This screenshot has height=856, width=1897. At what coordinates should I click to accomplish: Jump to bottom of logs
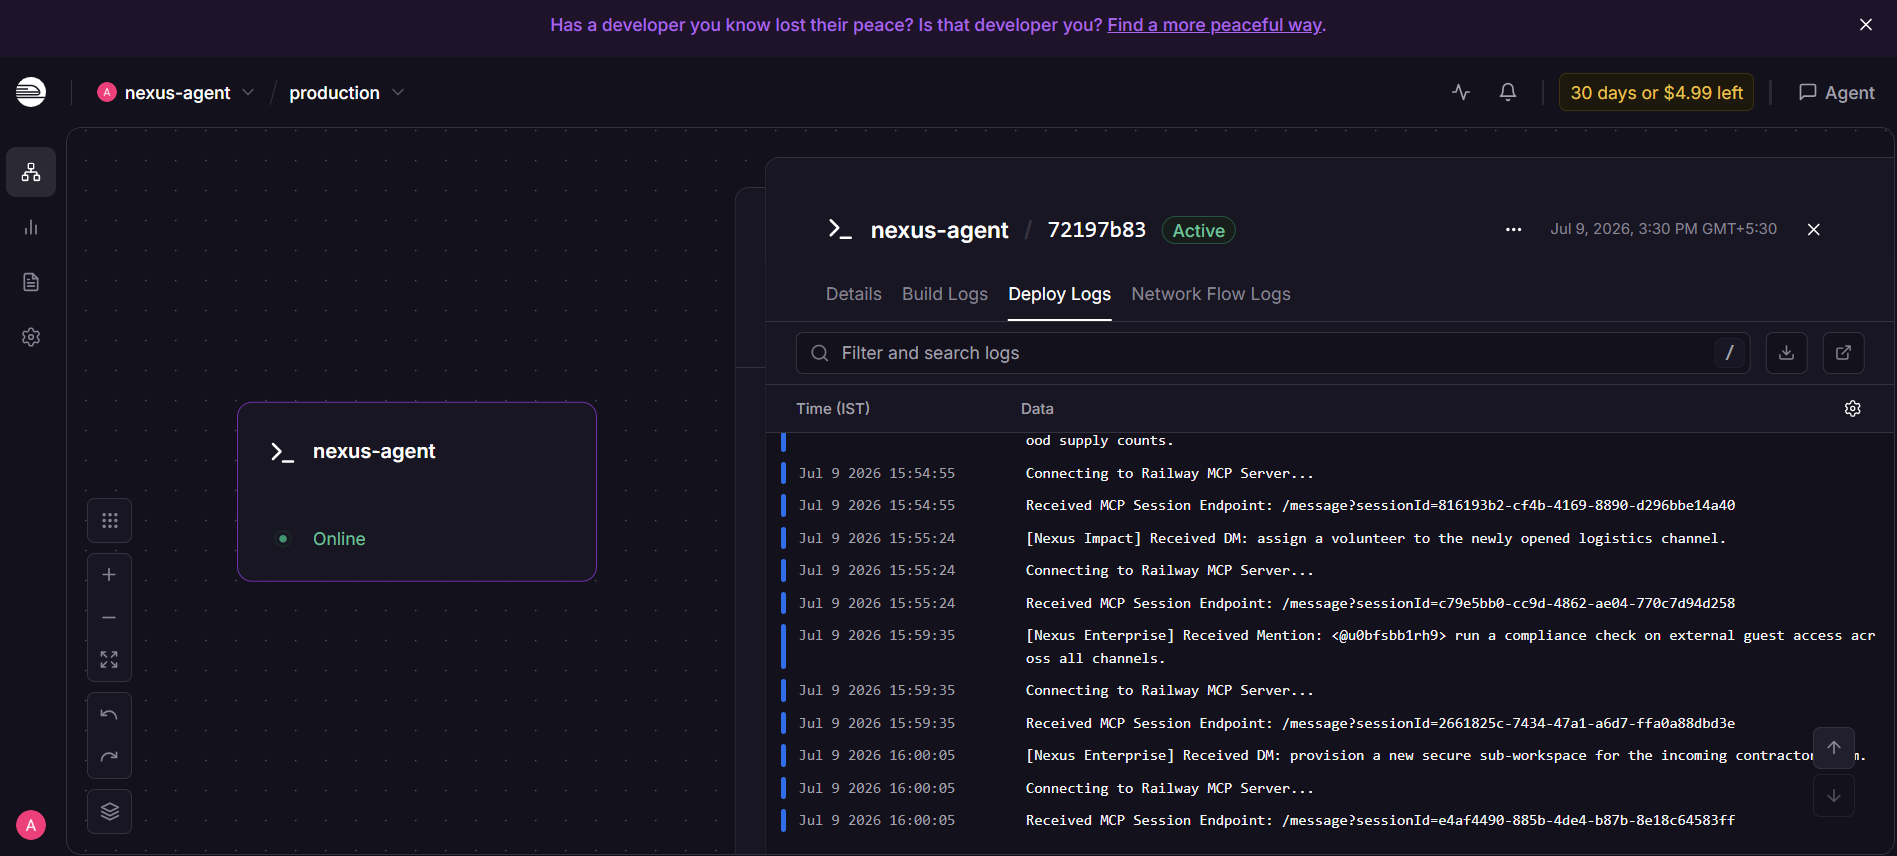pyautogui.click(x=1834, y=796)
